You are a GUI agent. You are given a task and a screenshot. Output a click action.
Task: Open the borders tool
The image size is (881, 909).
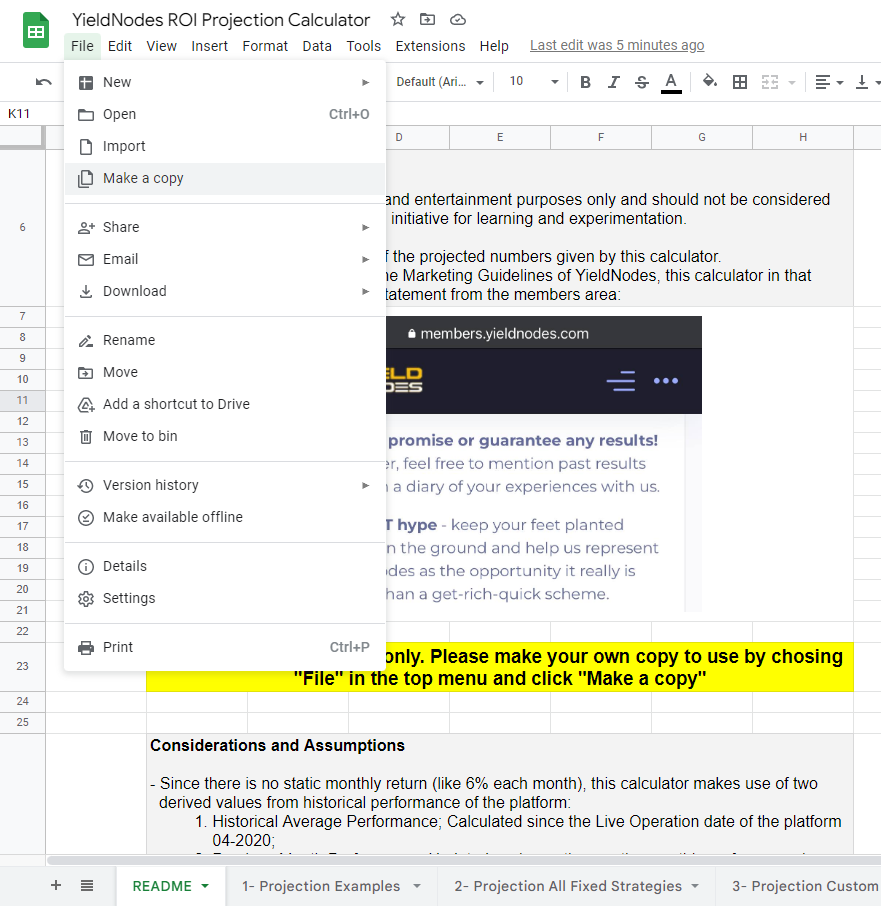click(740, 82)
